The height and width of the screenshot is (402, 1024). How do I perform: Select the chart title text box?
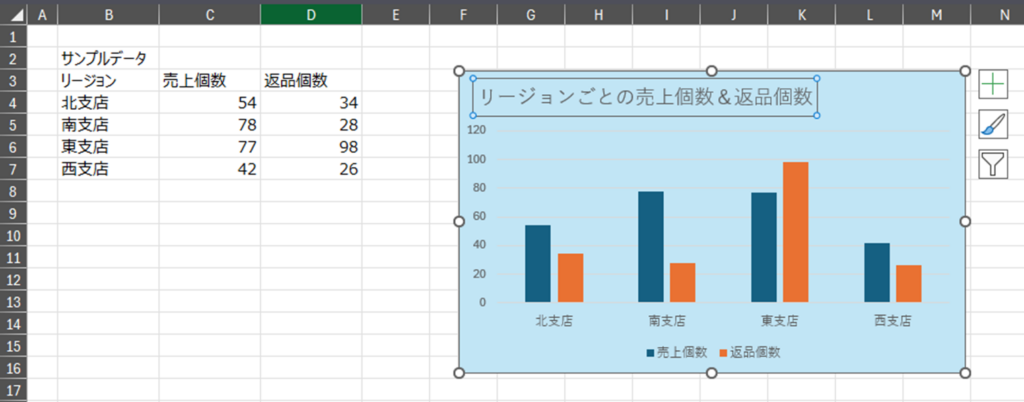point(645,97)
